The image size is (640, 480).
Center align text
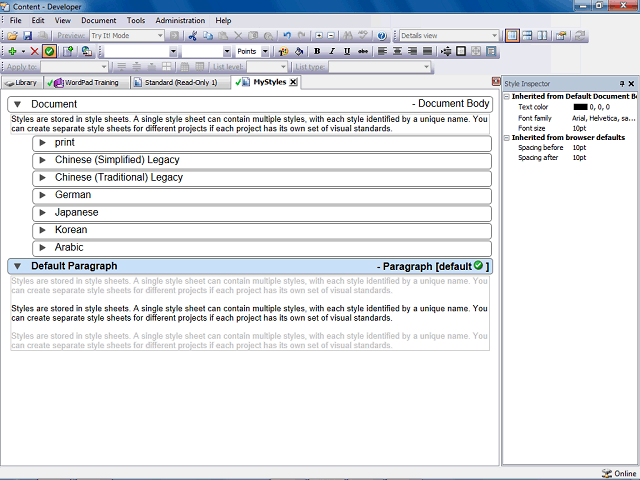[397, 51]
